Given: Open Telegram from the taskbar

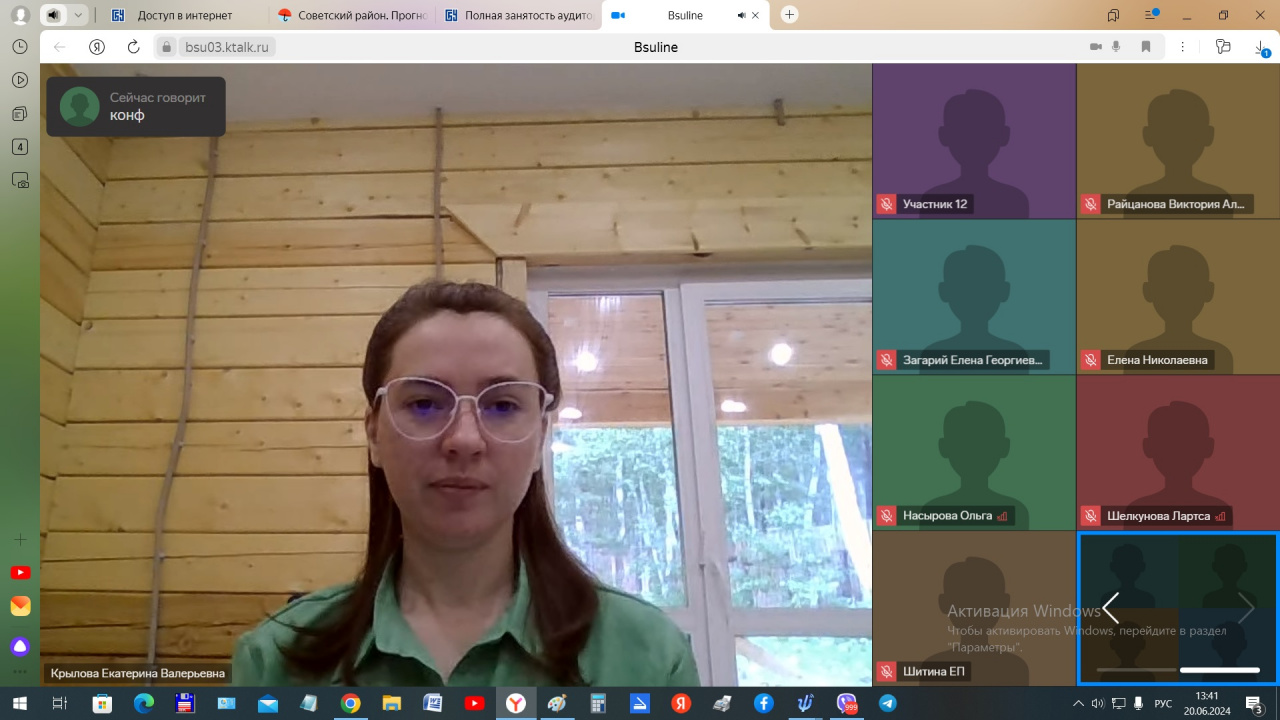Looking at the screenshot, I should point(887,703).
